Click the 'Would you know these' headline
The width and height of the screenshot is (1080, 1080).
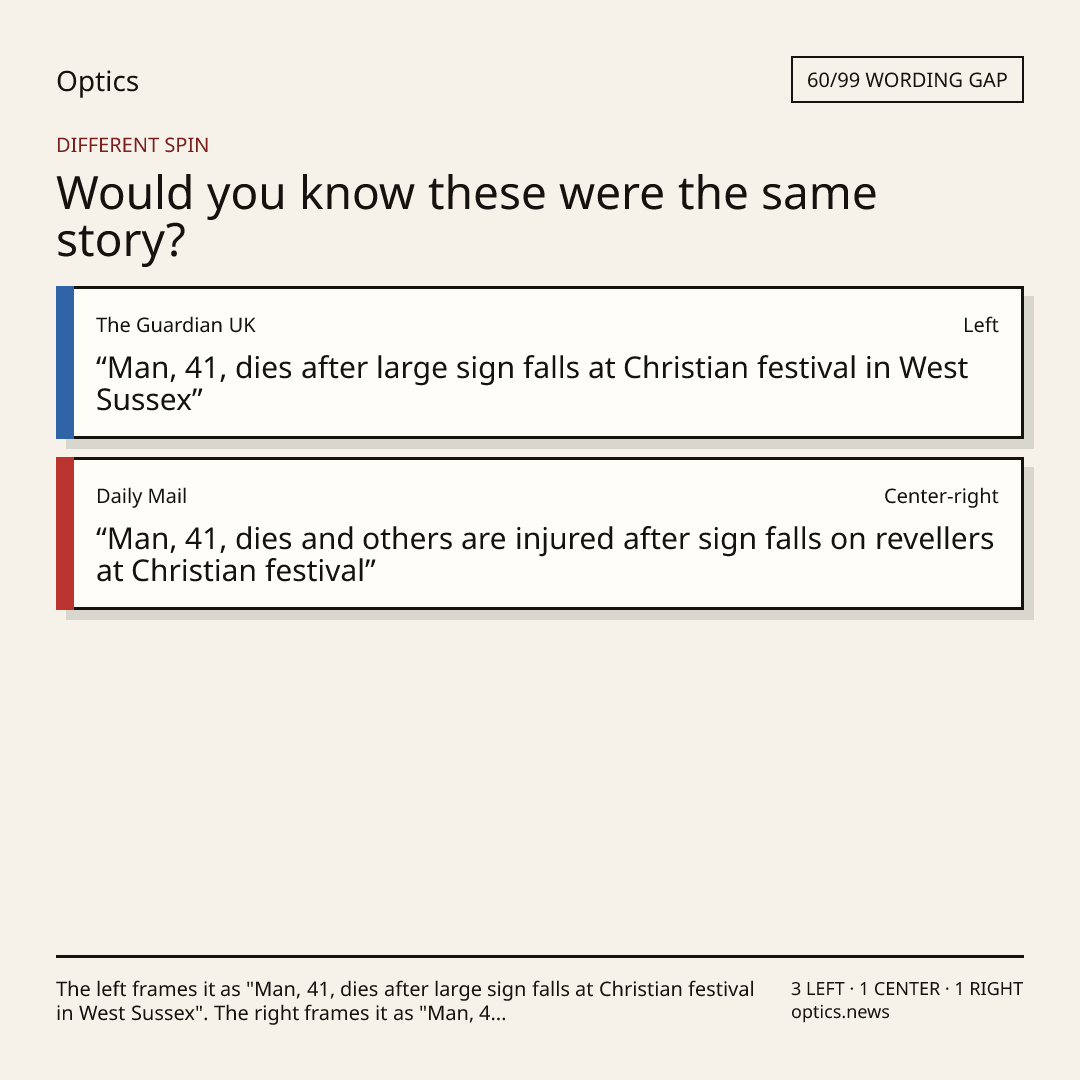click(x=466, y=216)
